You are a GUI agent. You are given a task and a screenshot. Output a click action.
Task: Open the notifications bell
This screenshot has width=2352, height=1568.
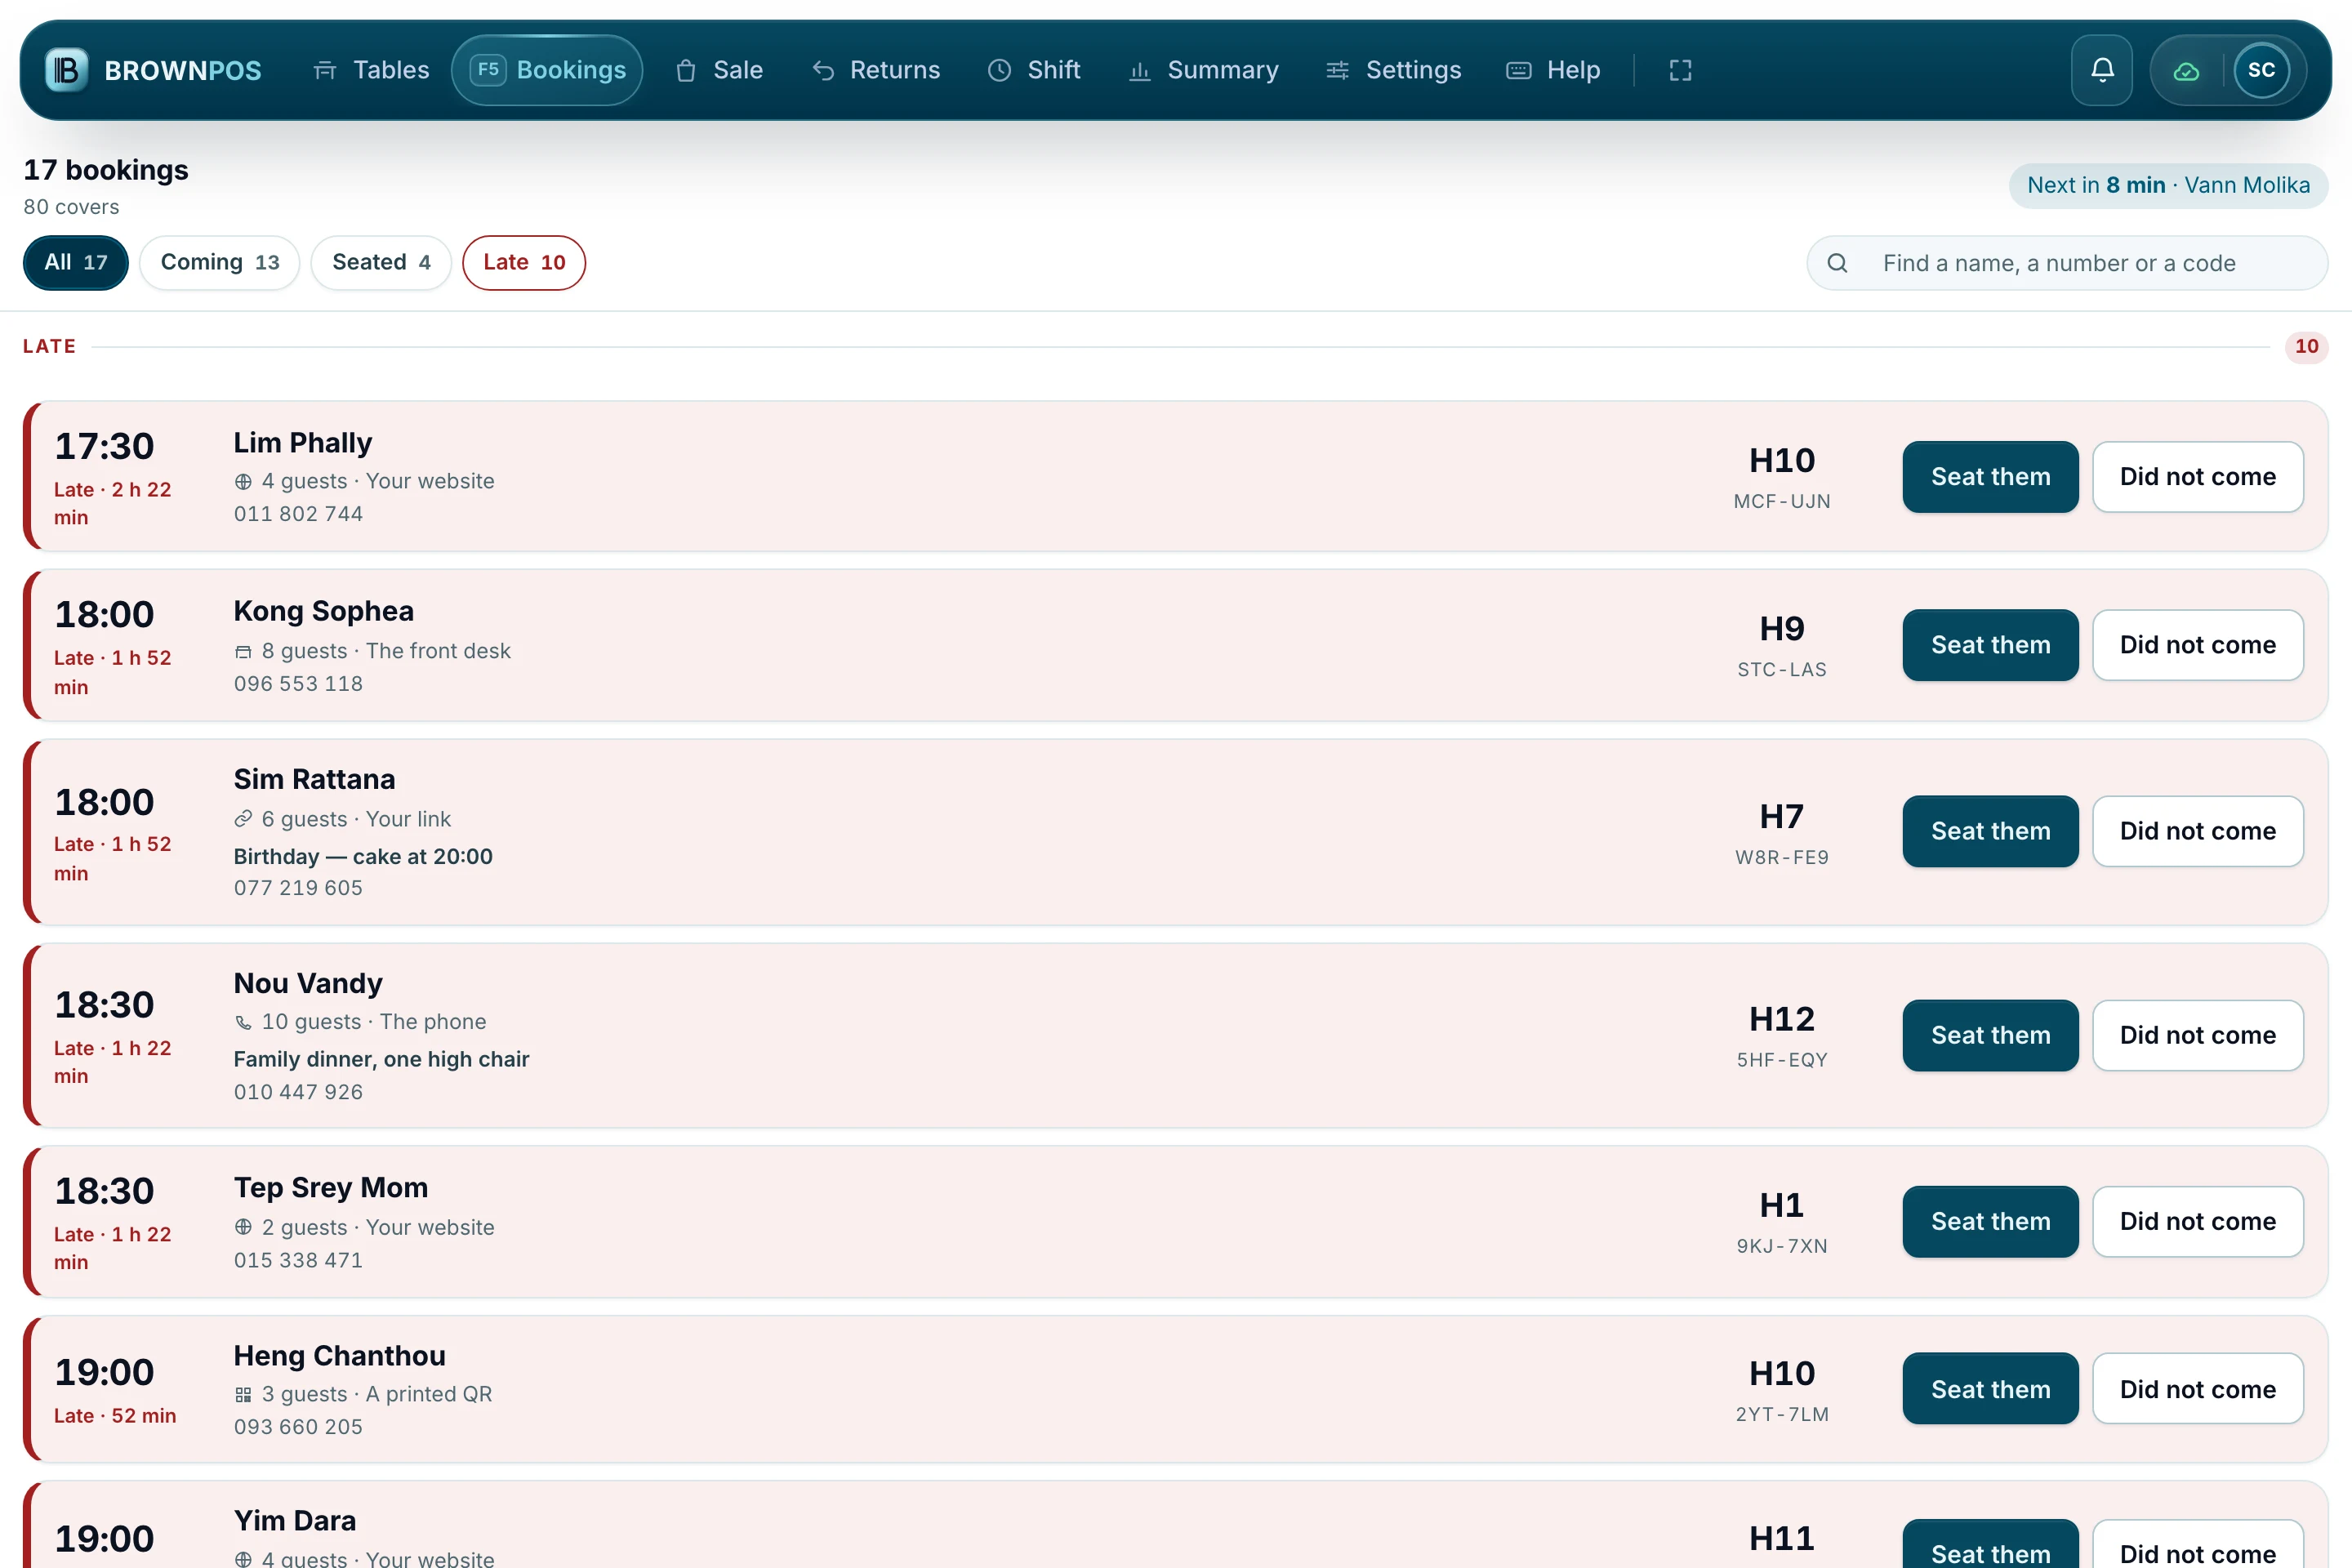[x=2102, y=70]
